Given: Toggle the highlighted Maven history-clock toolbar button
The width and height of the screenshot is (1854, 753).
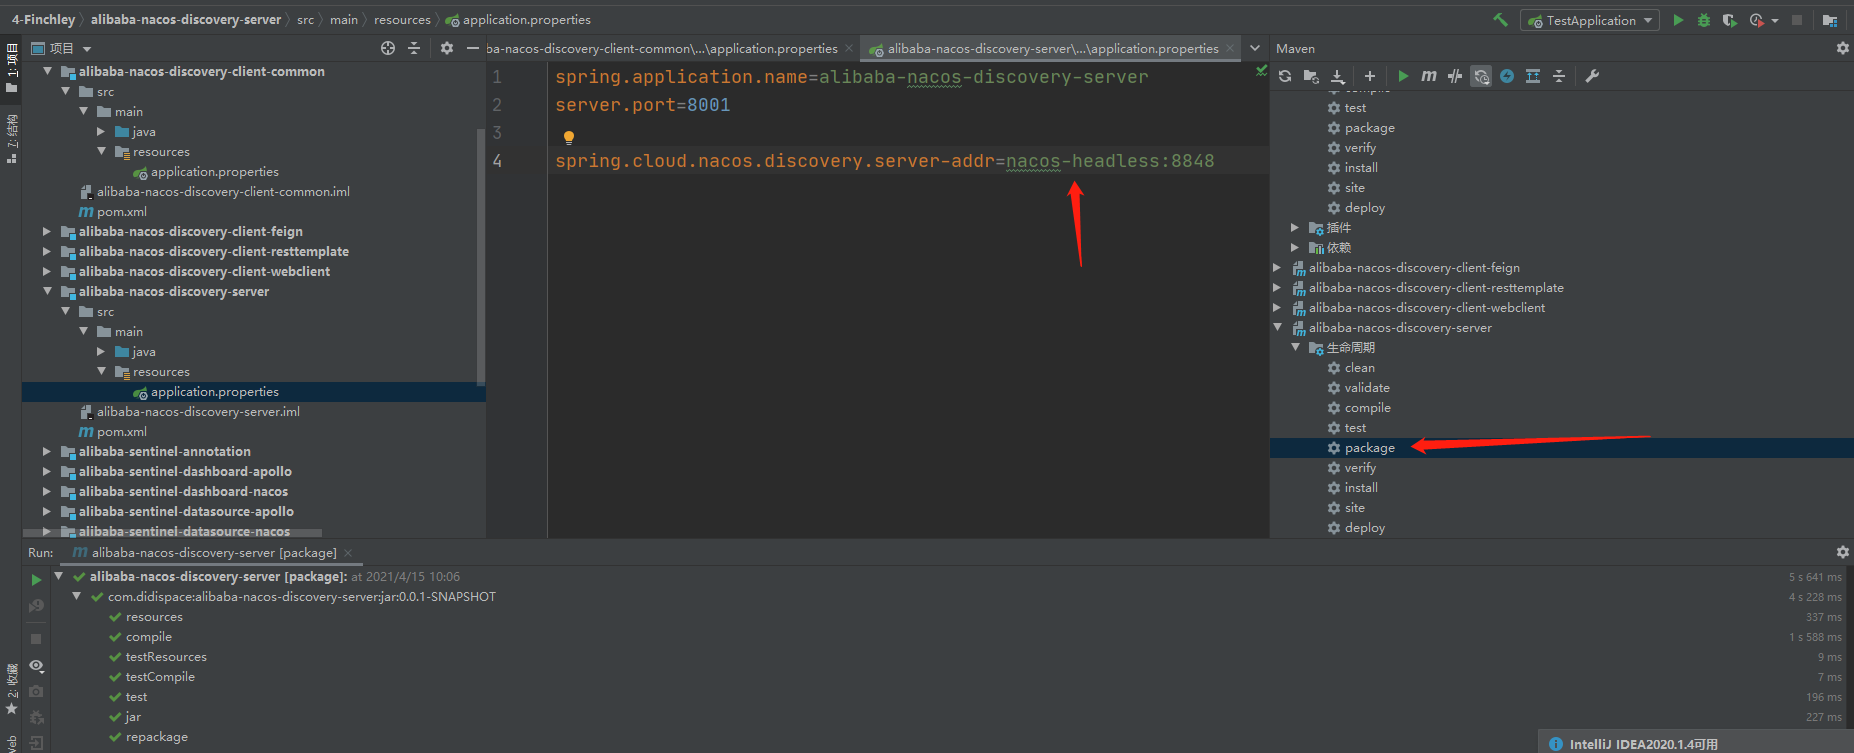Looking at the screenshot, I should click(1481, 76).
